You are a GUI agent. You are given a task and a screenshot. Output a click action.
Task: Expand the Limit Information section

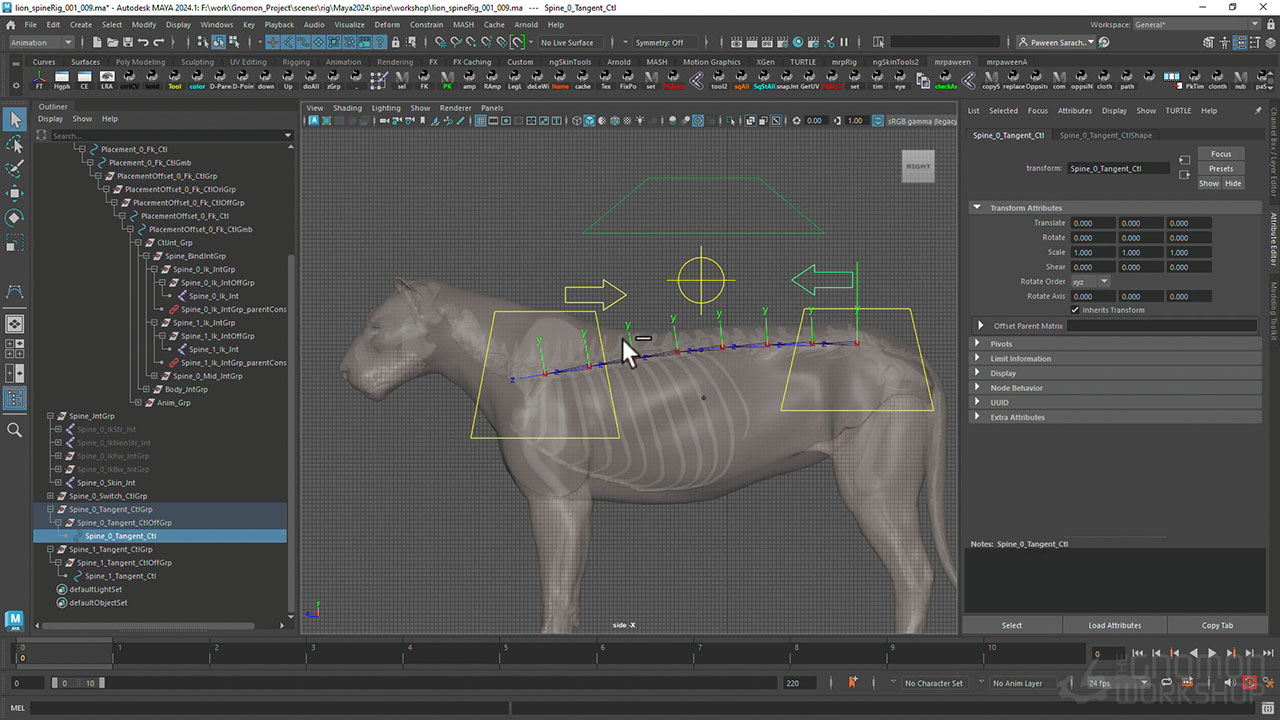tap(1021, 358)
